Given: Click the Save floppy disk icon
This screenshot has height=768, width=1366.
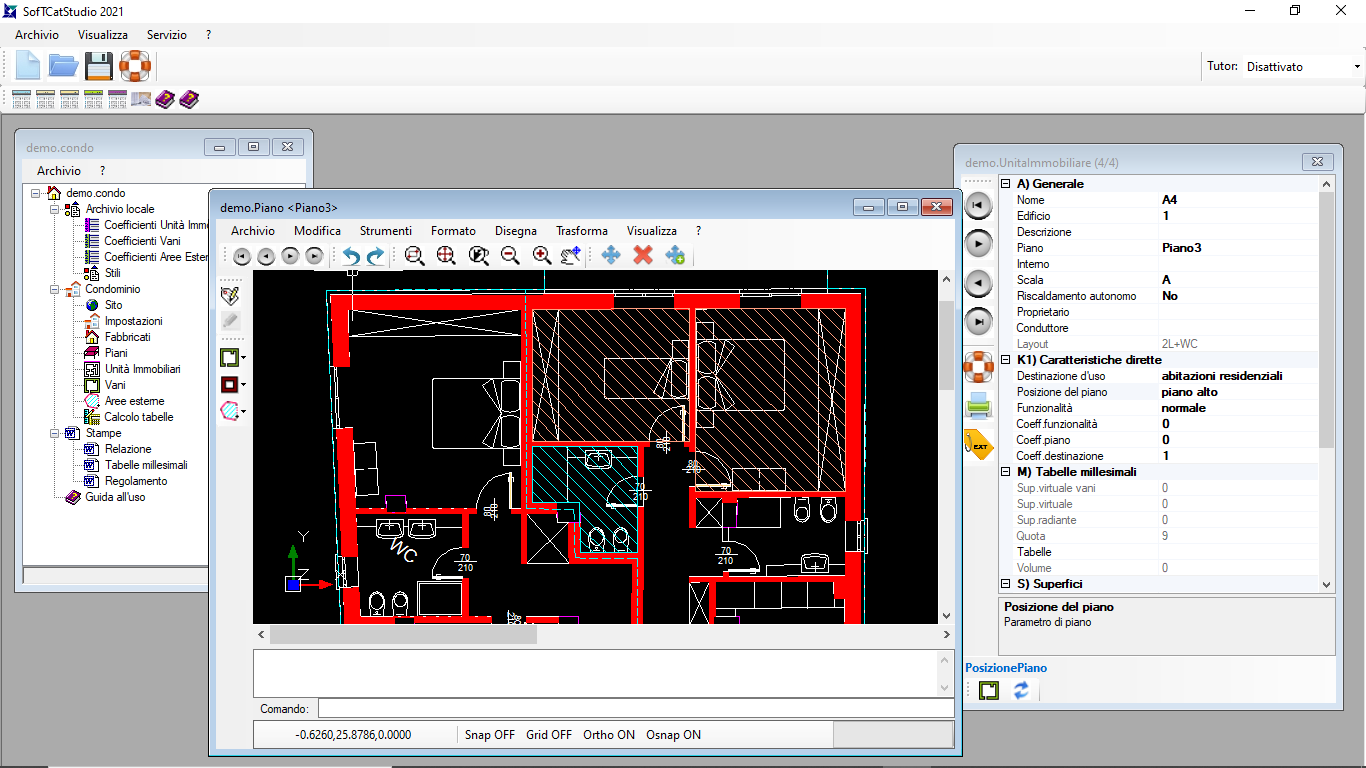Looking at the screenshot, I should (98, 66).
